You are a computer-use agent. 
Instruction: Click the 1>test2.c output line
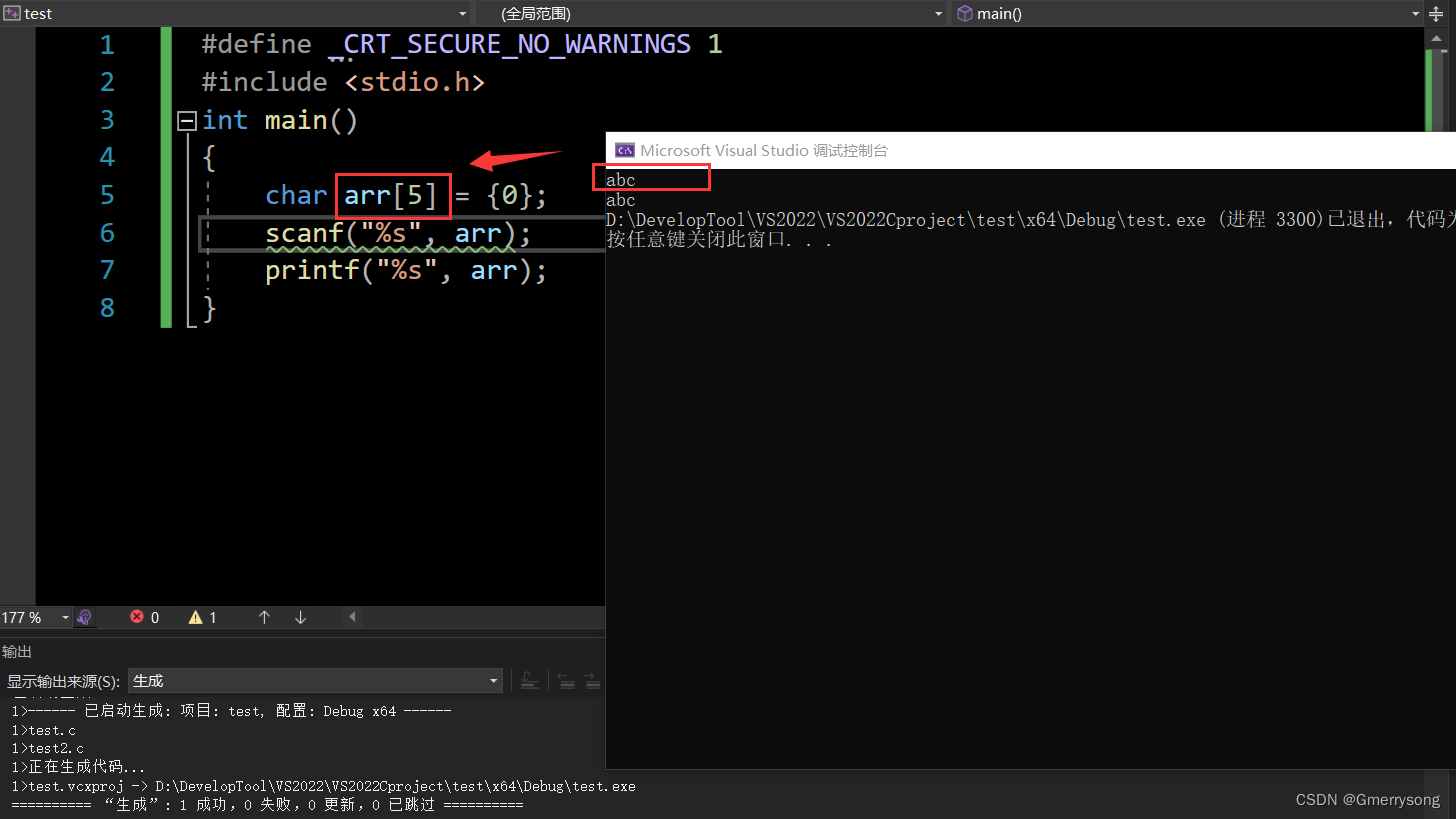(47, 748)
